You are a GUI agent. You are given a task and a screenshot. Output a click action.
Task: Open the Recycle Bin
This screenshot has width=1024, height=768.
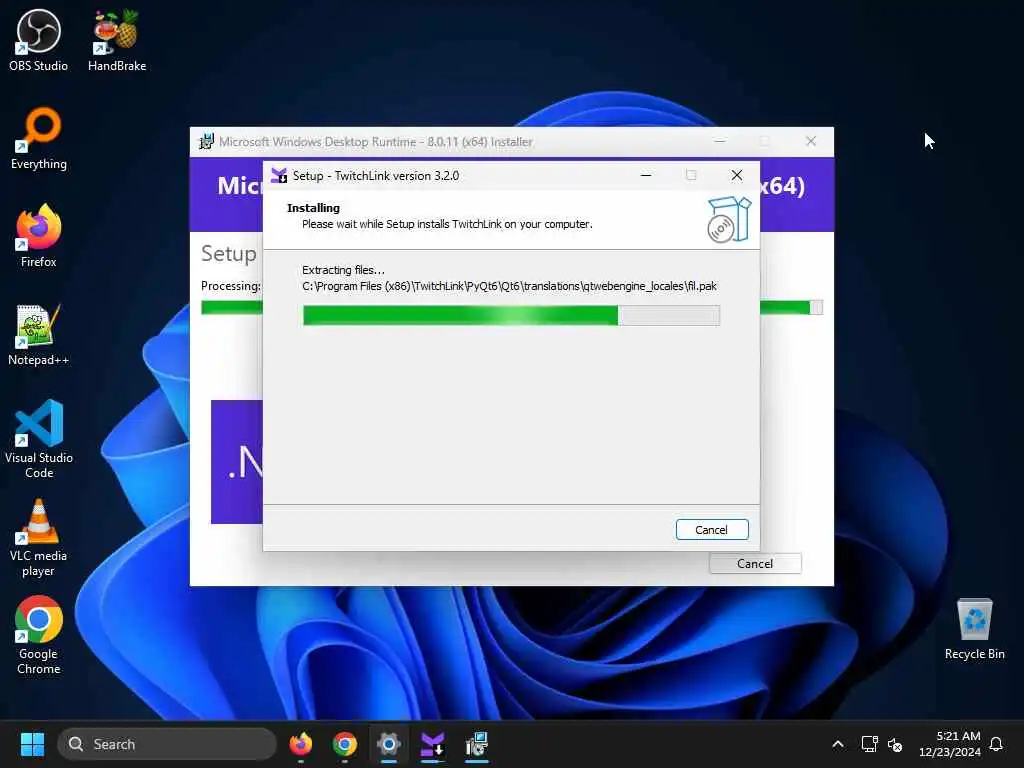tap(974, 628)
